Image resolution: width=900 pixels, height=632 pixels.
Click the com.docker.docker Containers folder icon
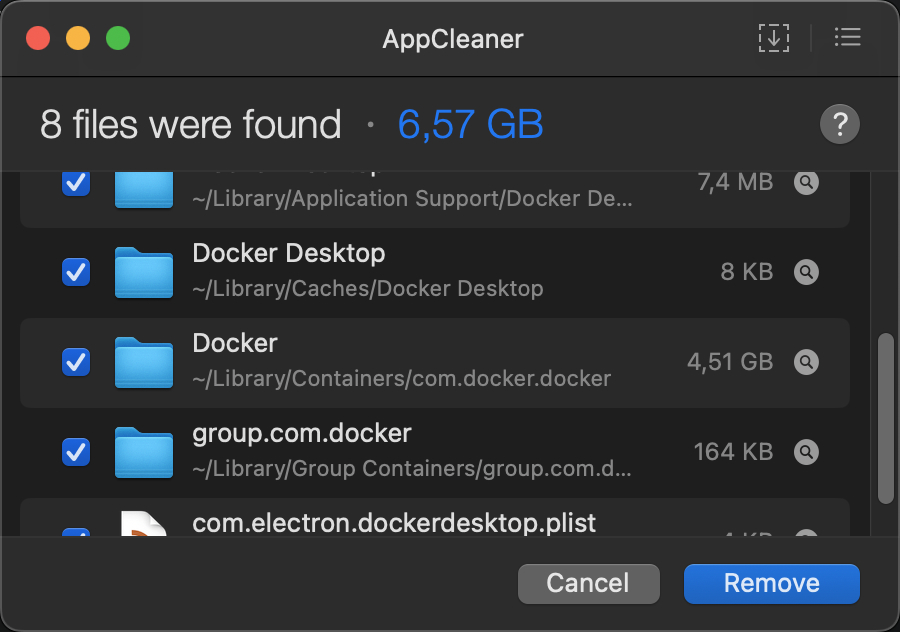tap(143, 362)
